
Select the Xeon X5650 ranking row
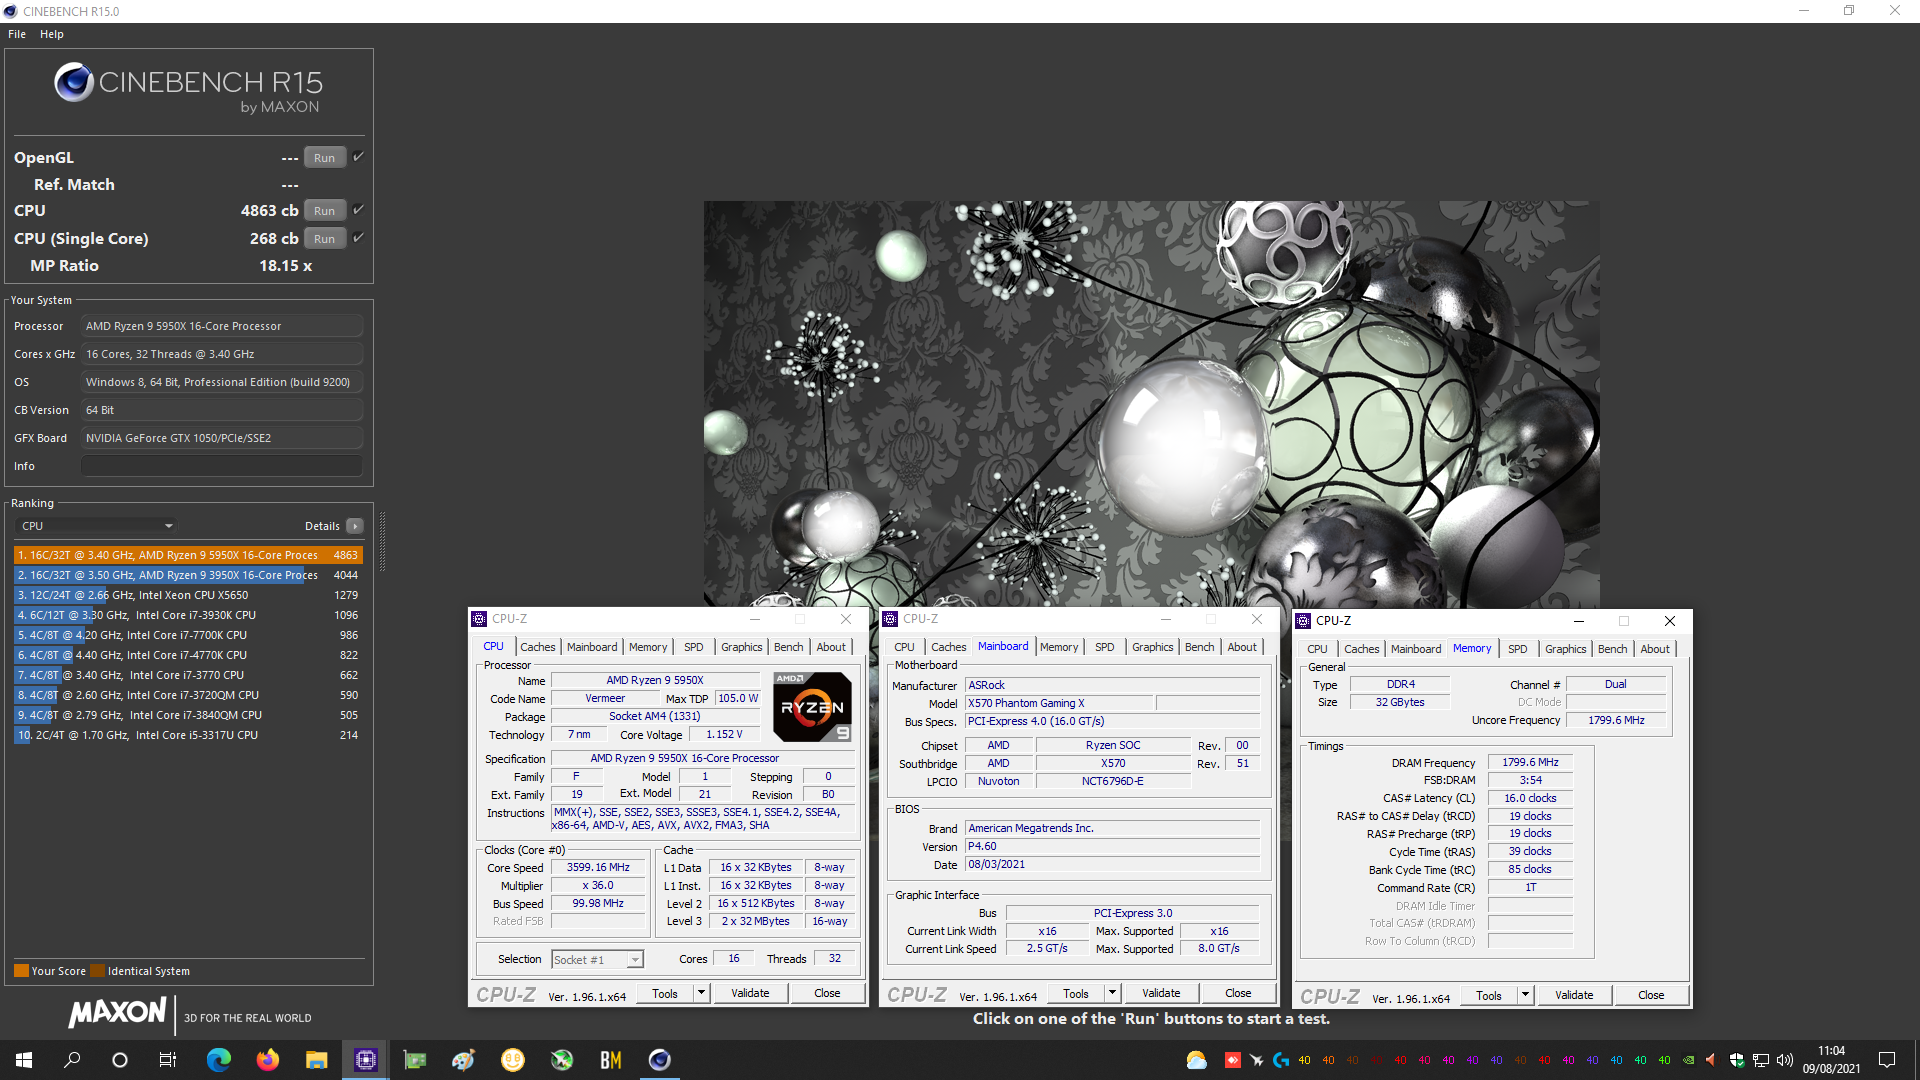coord(187,595)
